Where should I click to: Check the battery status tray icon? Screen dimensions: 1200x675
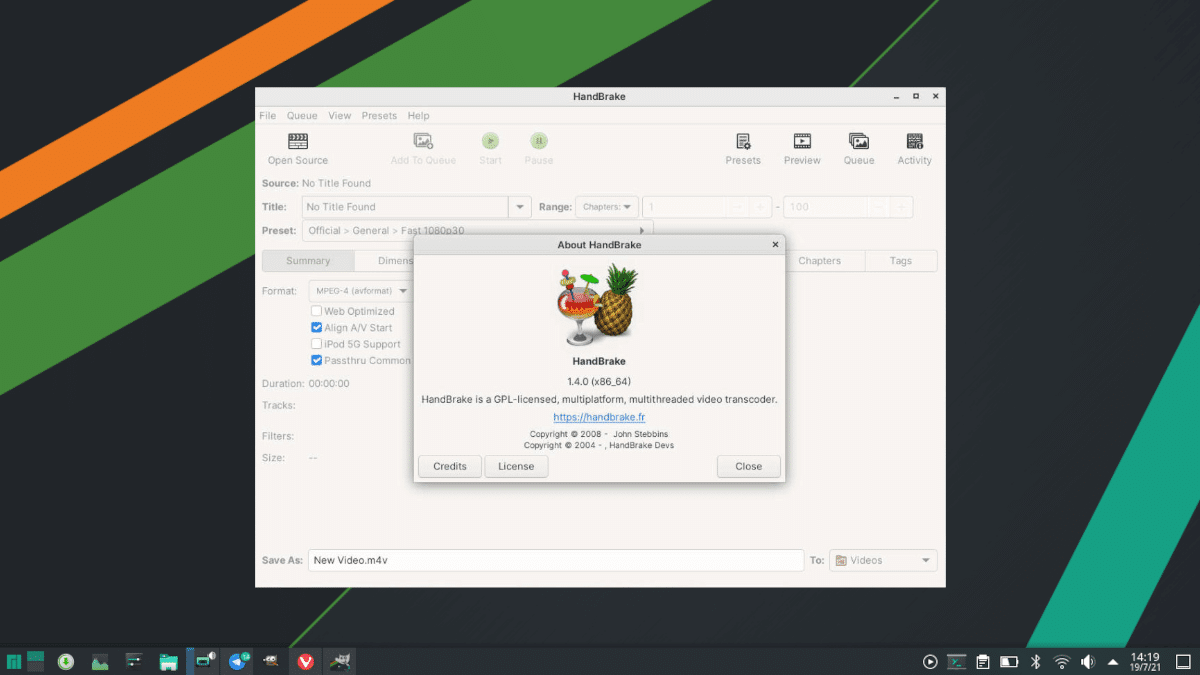1009,661
